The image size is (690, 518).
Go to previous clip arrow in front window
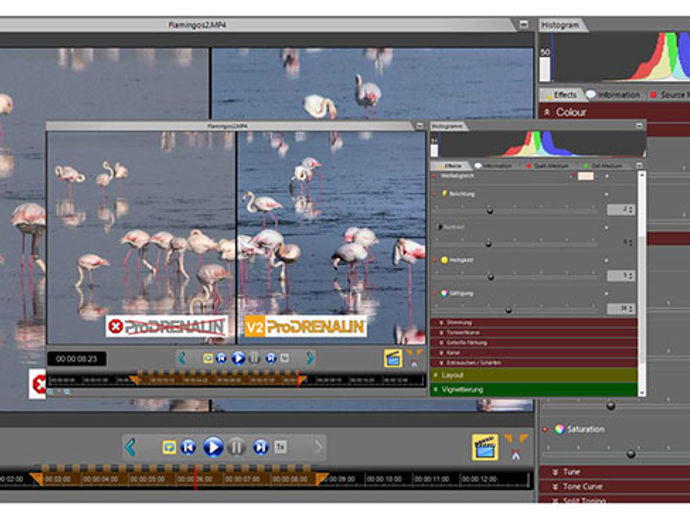pos(182,358)
